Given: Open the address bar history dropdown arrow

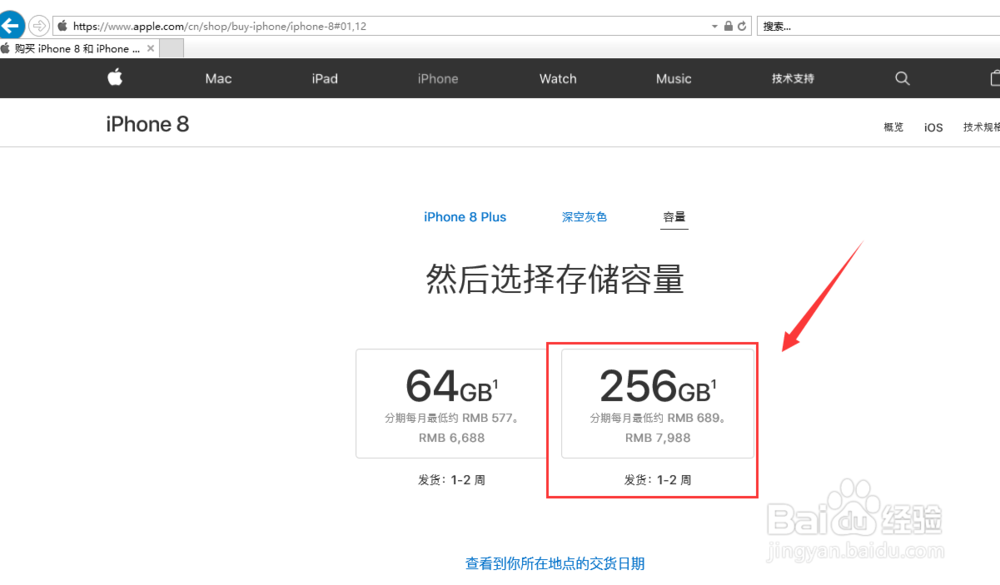Looking at the screenshot, I should pos(714,26).
